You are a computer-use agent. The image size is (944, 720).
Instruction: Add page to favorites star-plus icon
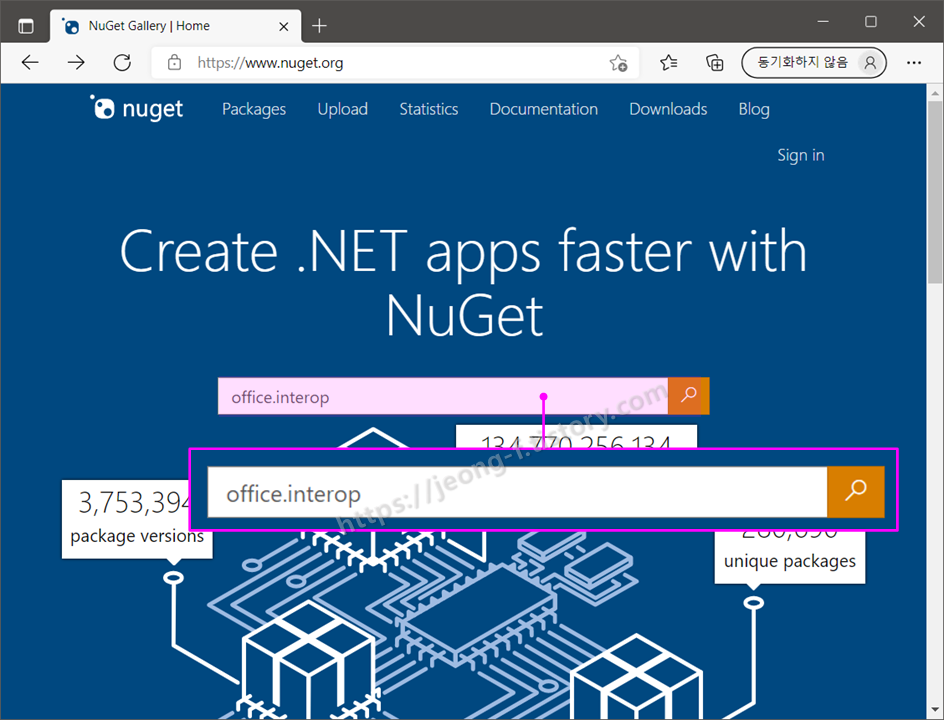[x=618, y=63]
